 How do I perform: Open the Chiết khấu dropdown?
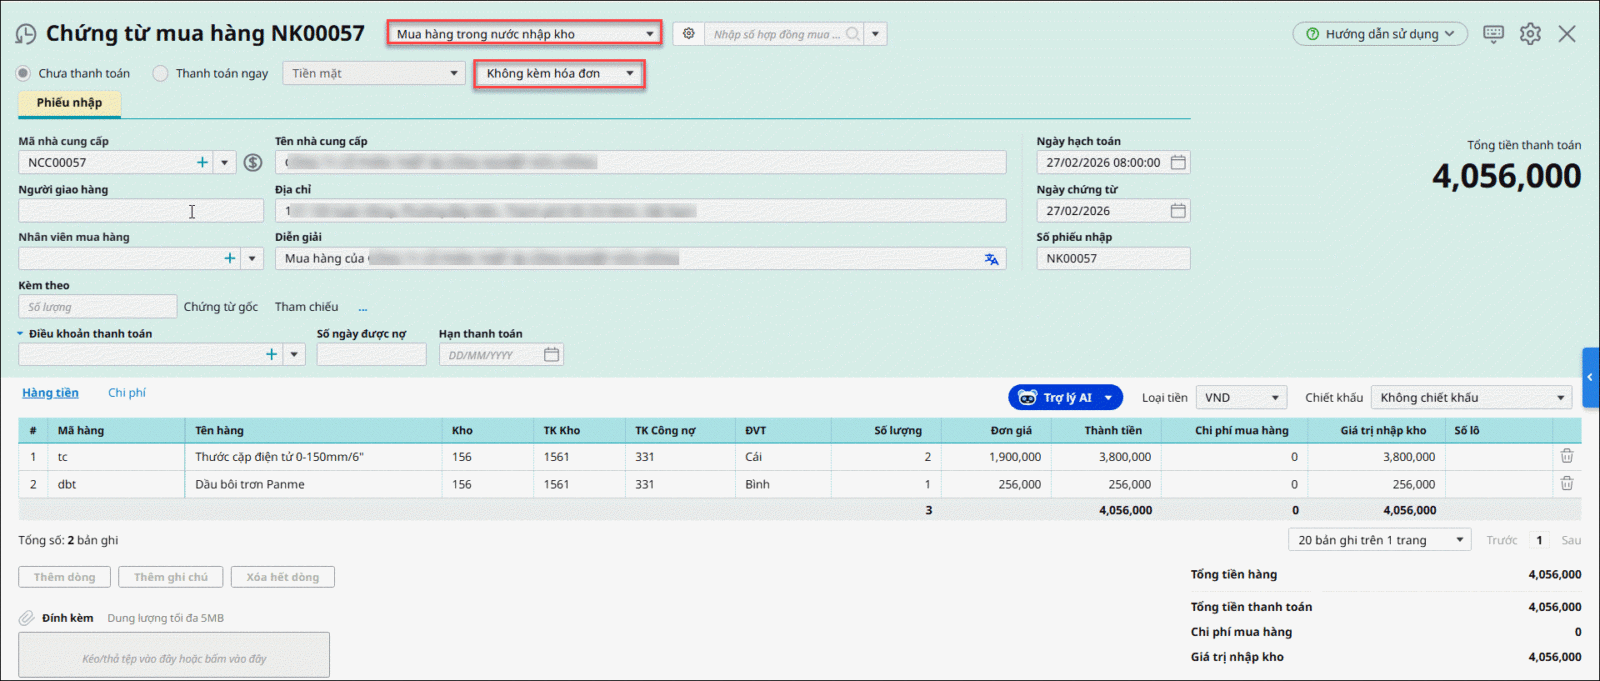pyautogui.click(x=1470, y=398)
